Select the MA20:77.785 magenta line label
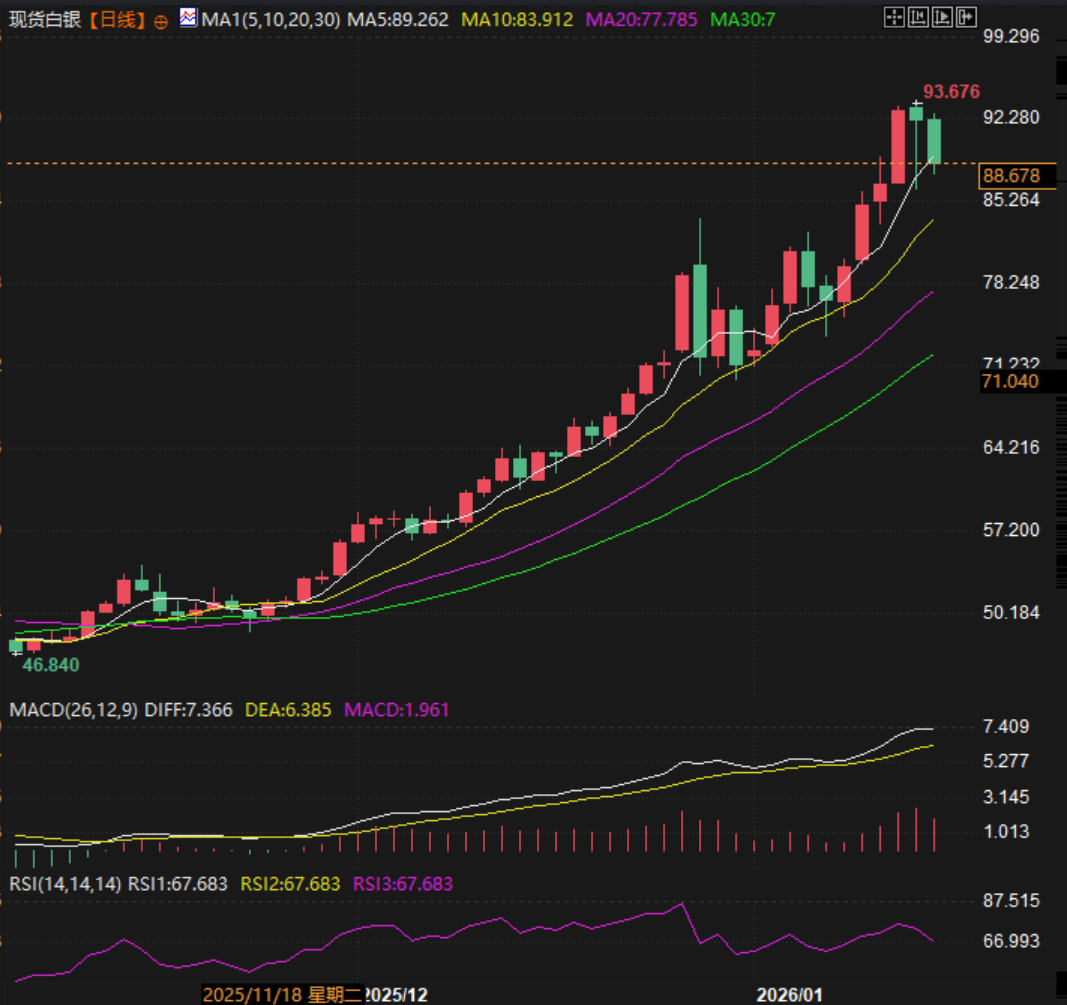This screenshot has width=1067, height=1005. tap(641, 19)
